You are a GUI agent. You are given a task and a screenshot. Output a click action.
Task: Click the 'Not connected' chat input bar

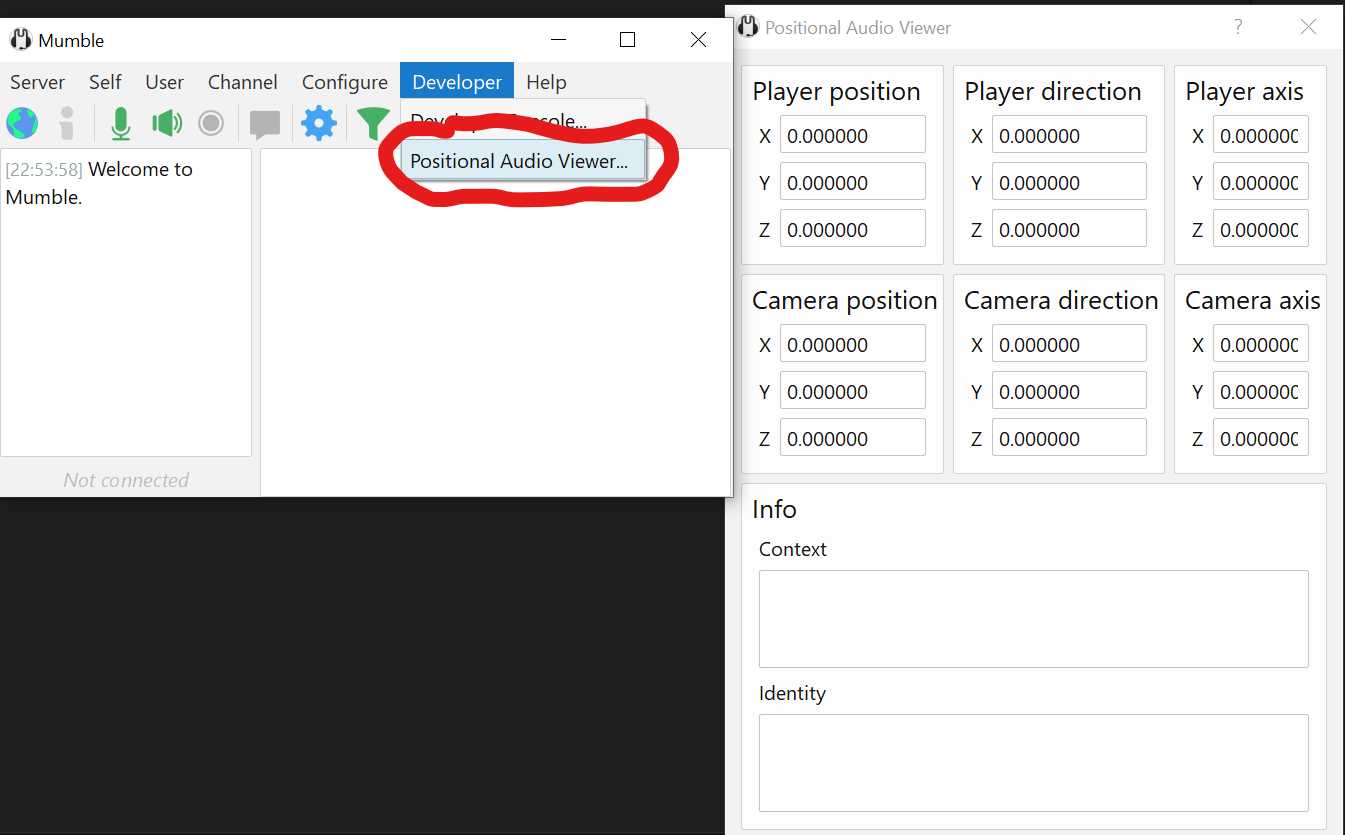click(126, 480)
